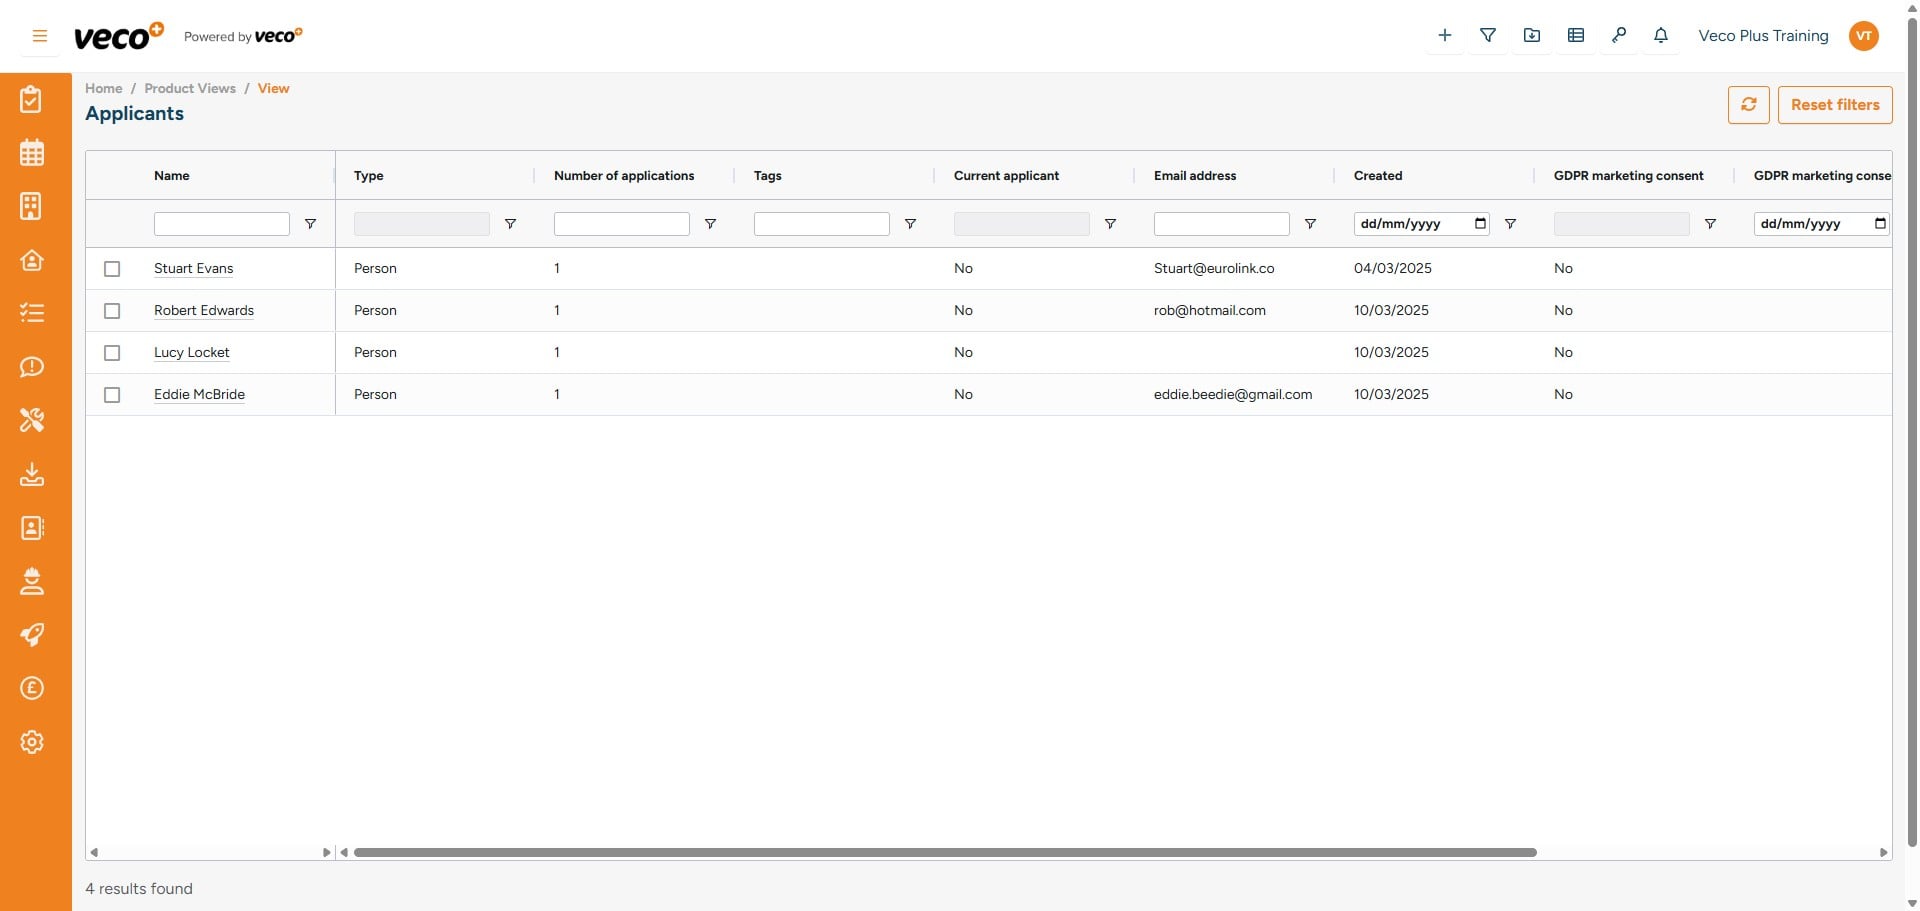Click the user avatar VT badge
1920x911 pixels.
click(1864, 36)
